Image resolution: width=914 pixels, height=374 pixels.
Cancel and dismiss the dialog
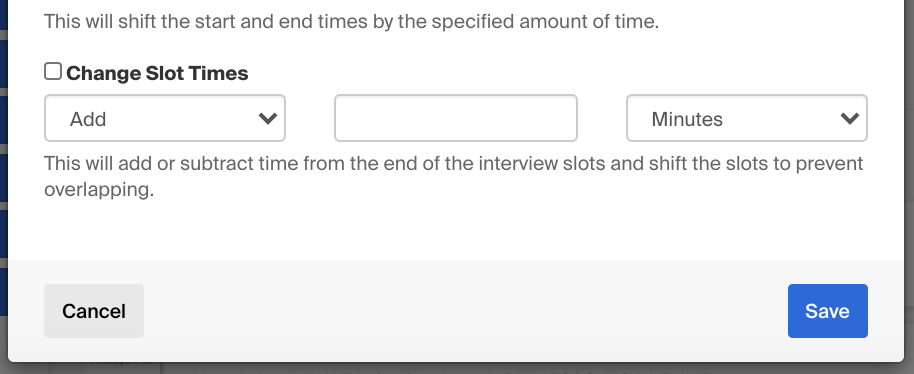click(x=94, y=311)
